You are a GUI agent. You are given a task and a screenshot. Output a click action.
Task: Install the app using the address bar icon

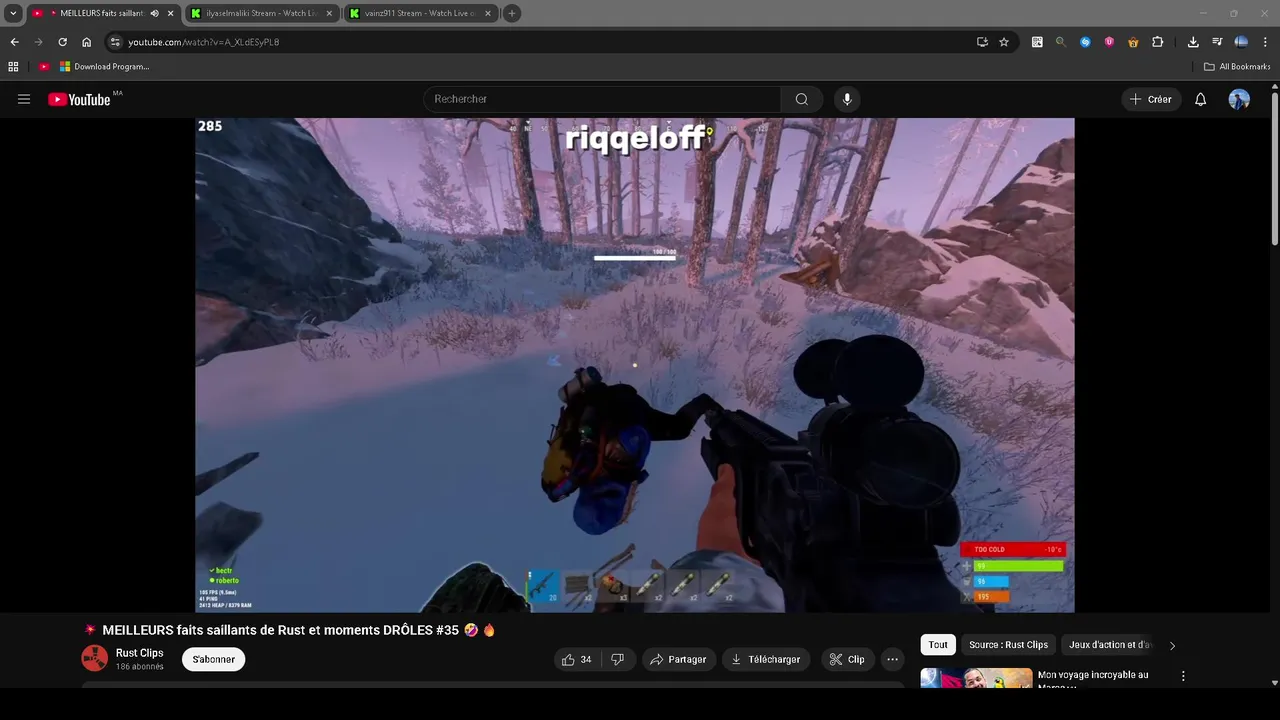point(982,42)
